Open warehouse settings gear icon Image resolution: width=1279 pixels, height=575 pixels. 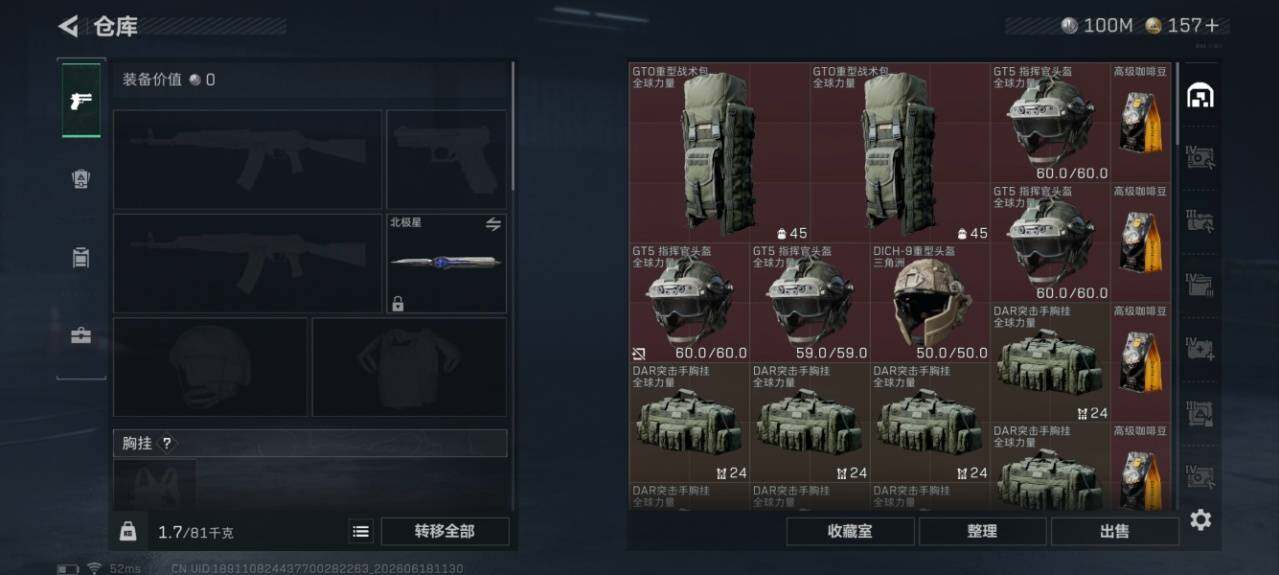coord(1200,520)
